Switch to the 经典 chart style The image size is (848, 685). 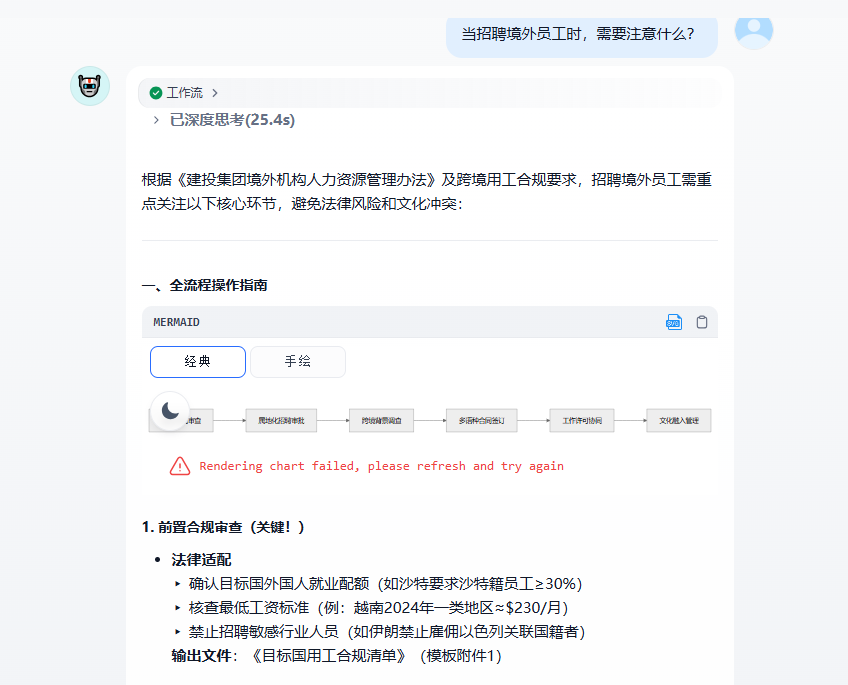(x=198, y=362)
